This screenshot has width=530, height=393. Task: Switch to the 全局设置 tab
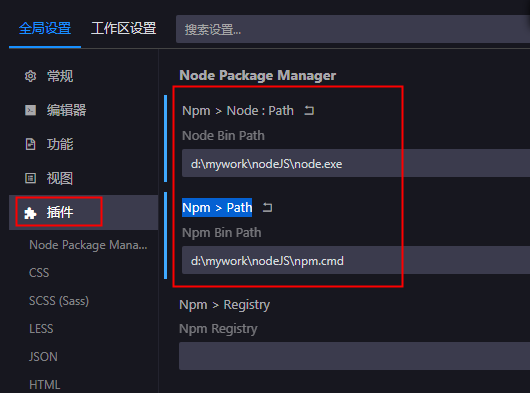click(x=45, y=28)
